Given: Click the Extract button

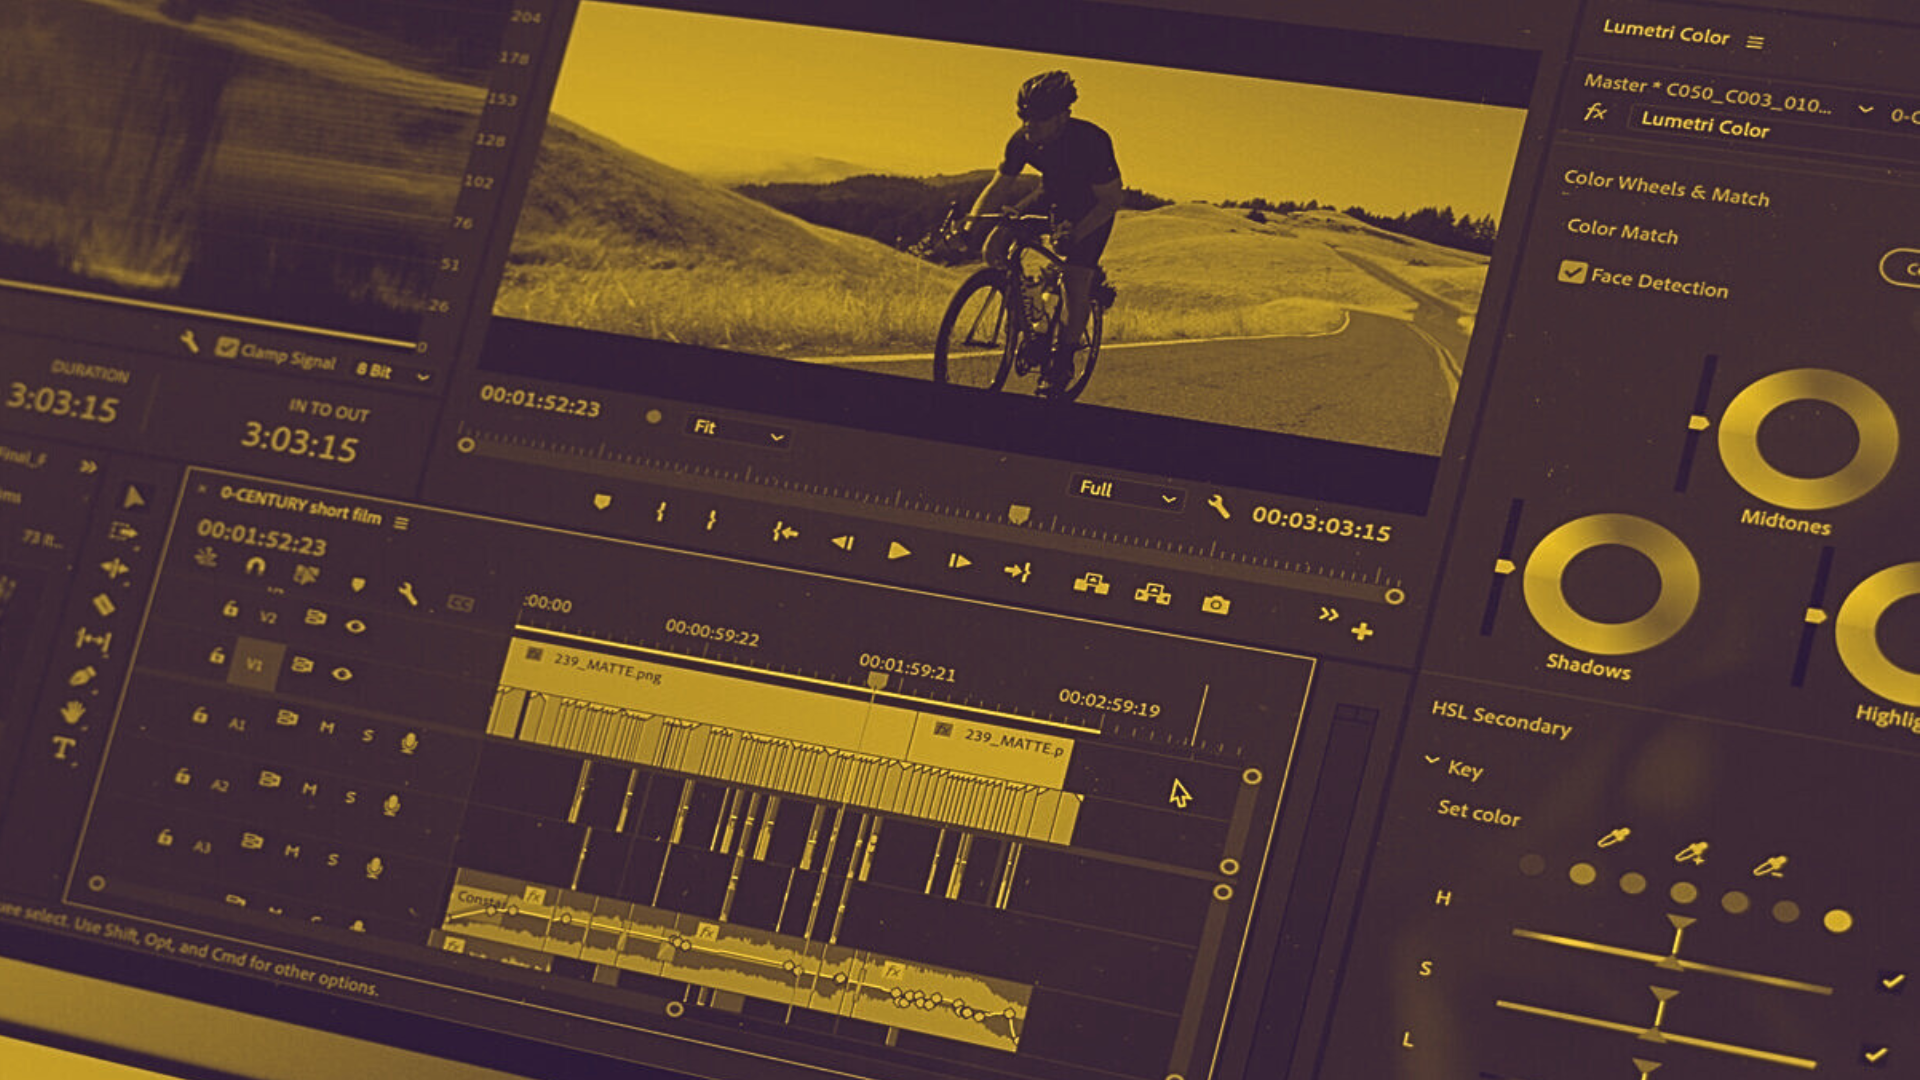Looking at the screenshot, I should click(x=1152, y=593).
